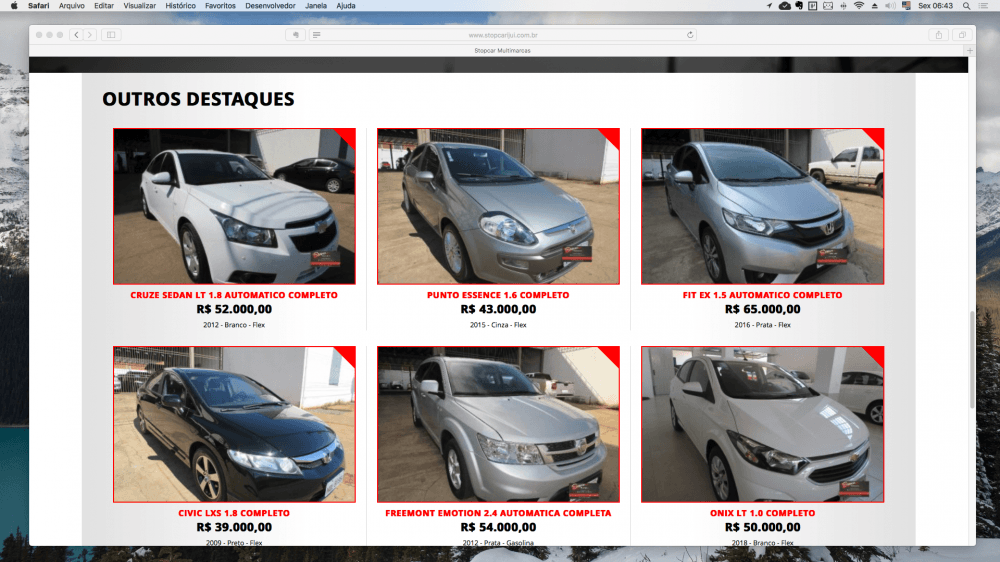
Task: Open Spotlight search in menu bar
Action: 966,6
